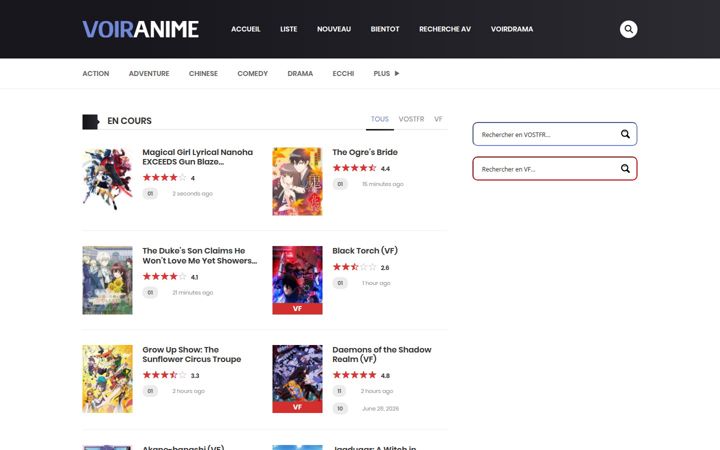Browse the COMEDY genre

pyautogui.click(x=252, y=73)
